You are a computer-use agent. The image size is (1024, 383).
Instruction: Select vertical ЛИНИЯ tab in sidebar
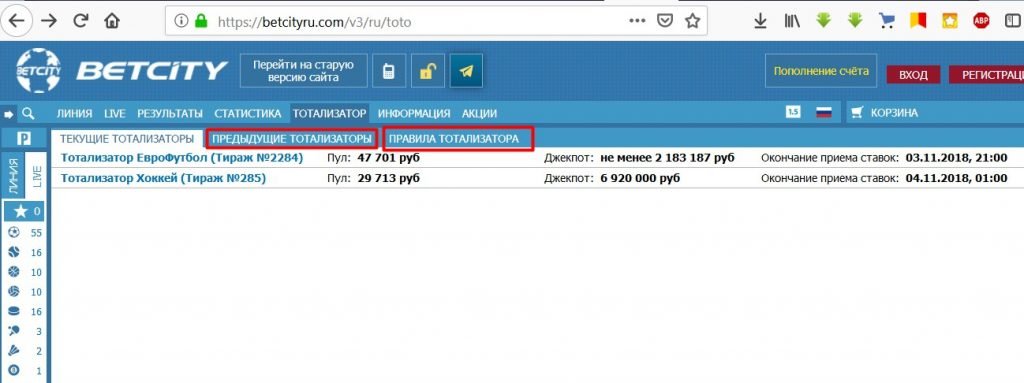point(13,176)
